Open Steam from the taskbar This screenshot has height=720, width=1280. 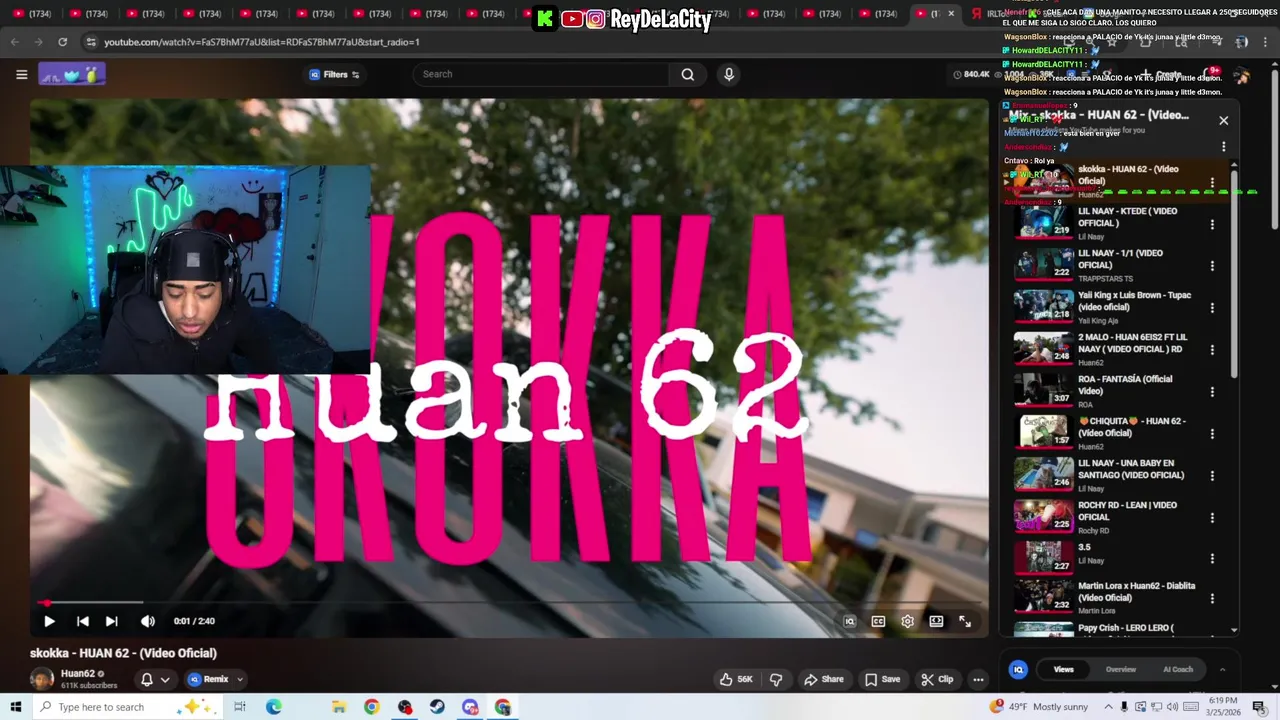(x=437, y=707)
